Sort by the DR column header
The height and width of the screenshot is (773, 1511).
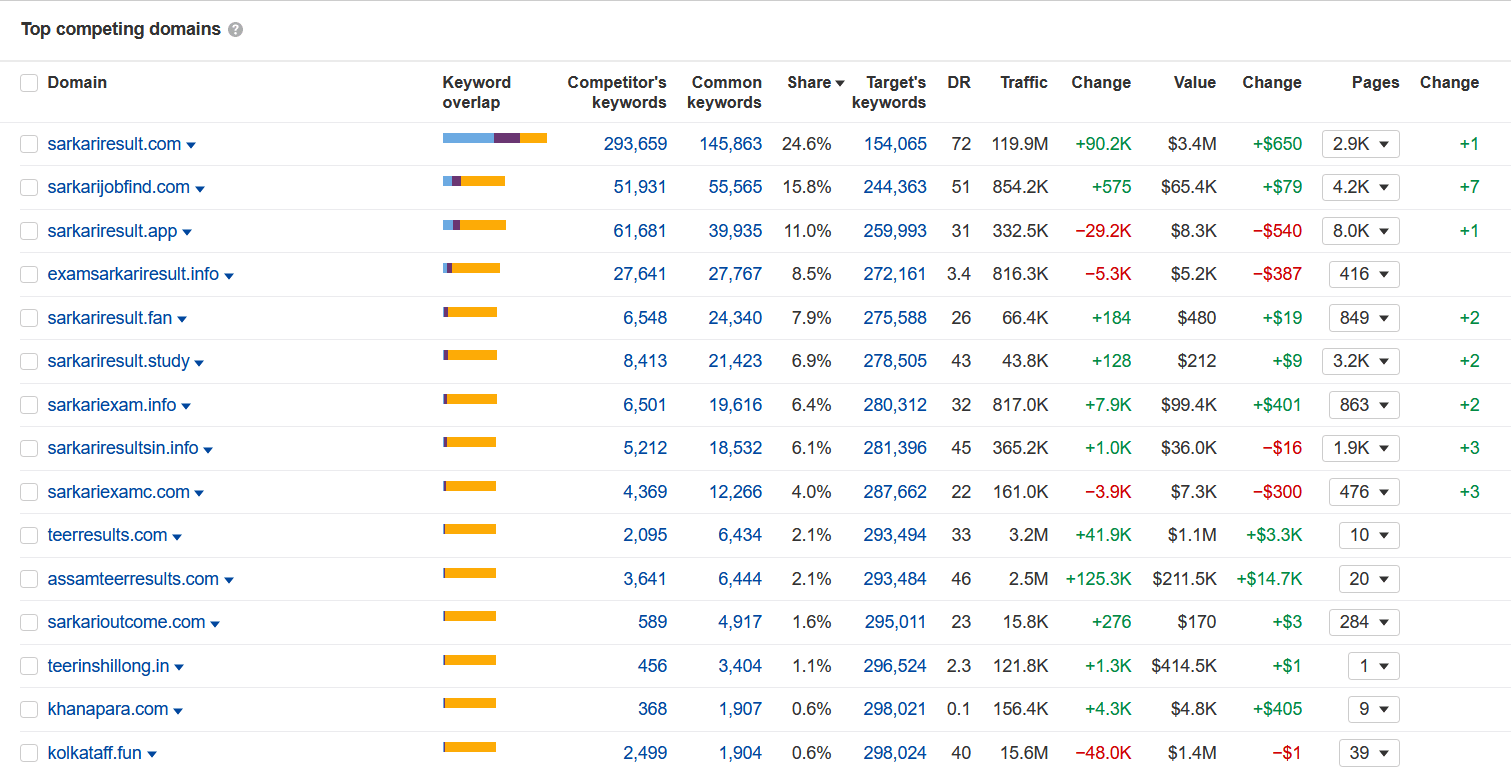point(958,83)
